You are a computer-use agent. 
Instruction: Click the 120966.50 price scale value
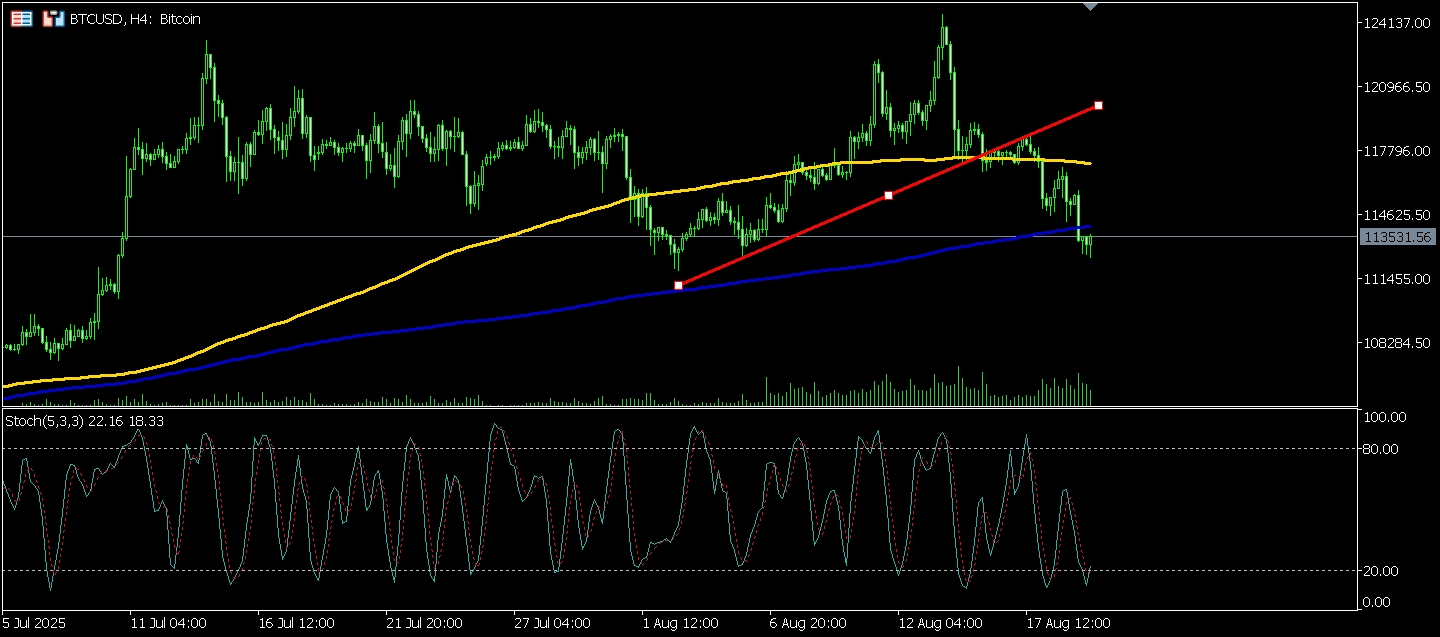click(x=1397, y=87)
